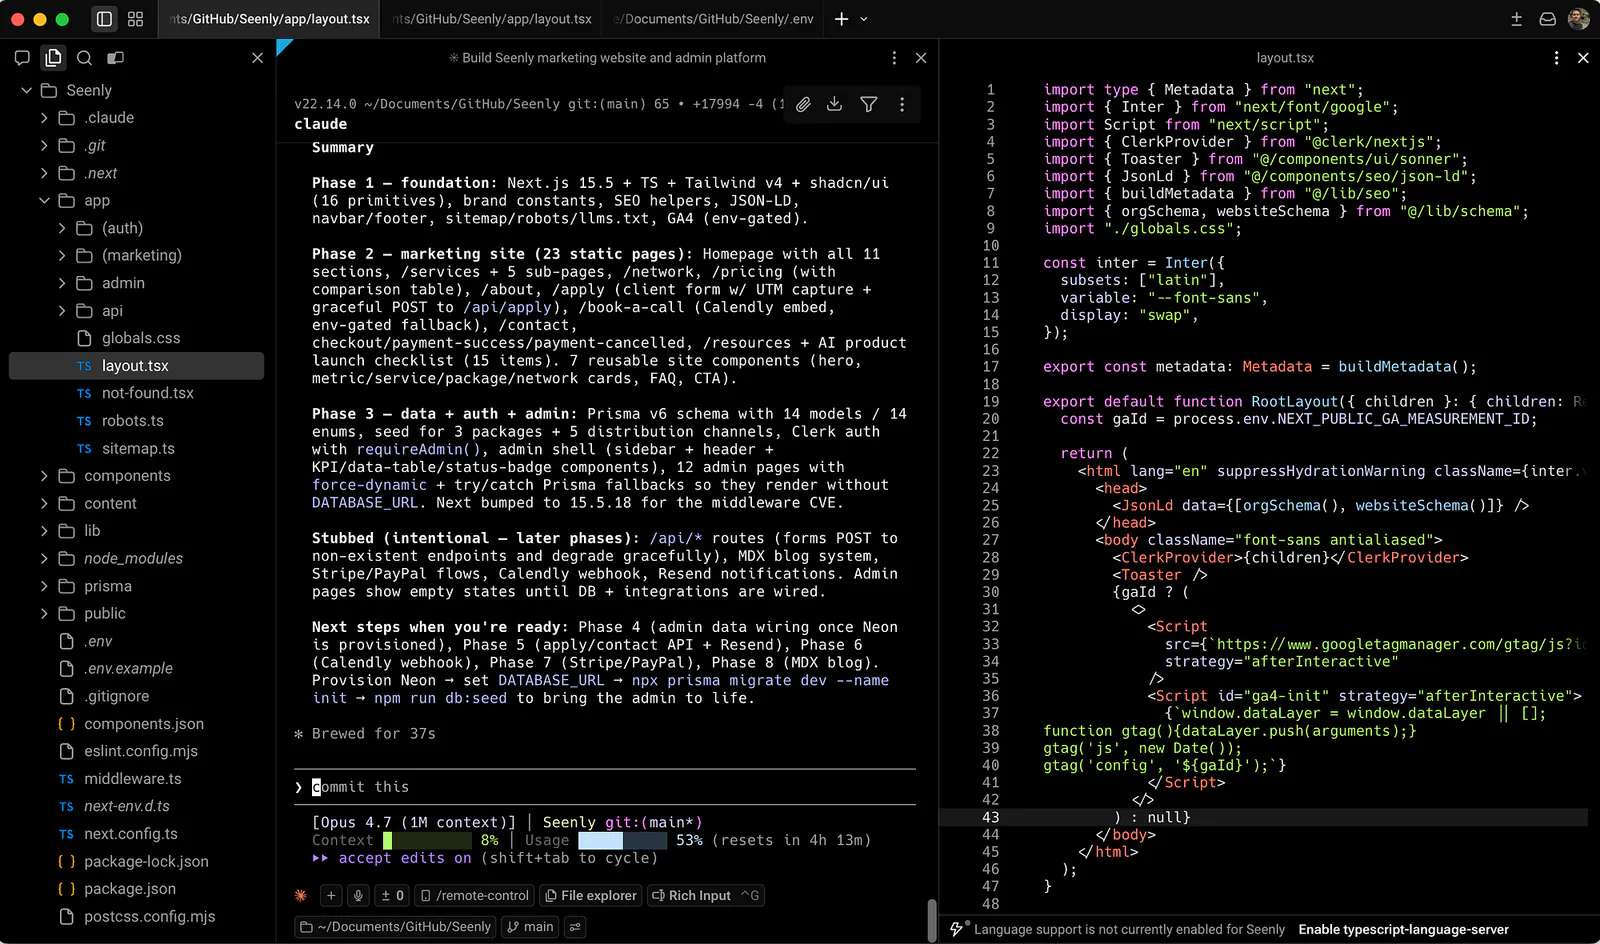The height and width of the screenshot is (944, 1600).
Task: Click the search magnifier icon in sidebar
Action: coord(85,58)
